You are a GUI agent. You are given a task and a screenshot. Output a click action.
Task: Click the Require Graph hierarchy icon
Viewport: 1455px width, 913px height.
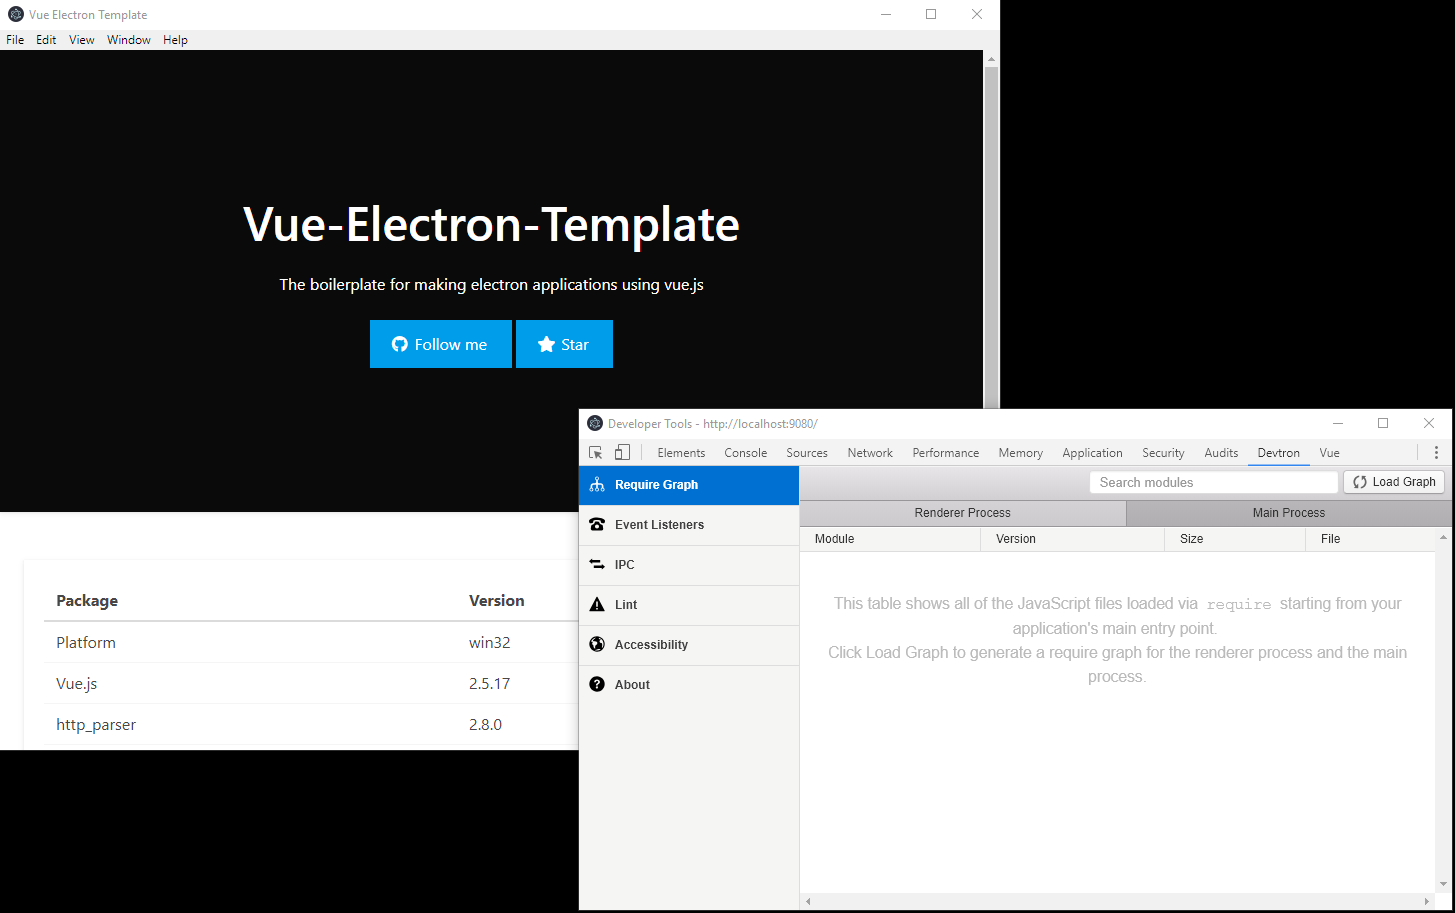pyautogui.click(x=597, y=485)
